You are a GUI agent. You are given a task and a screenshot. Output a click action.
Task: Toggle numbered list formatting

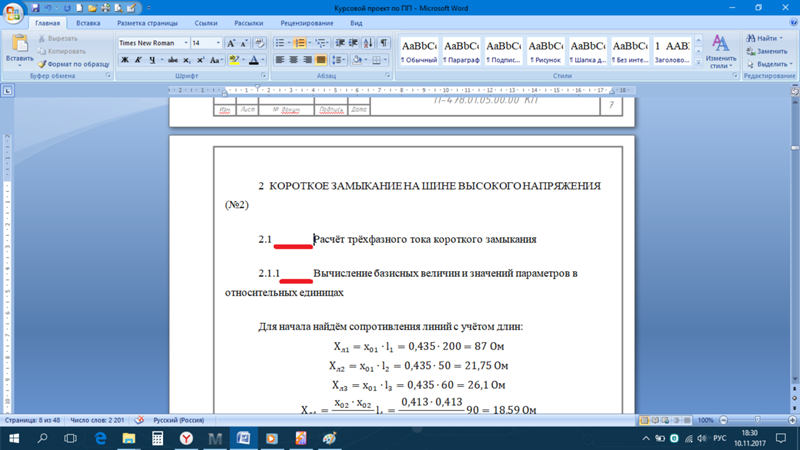point(299,43)
